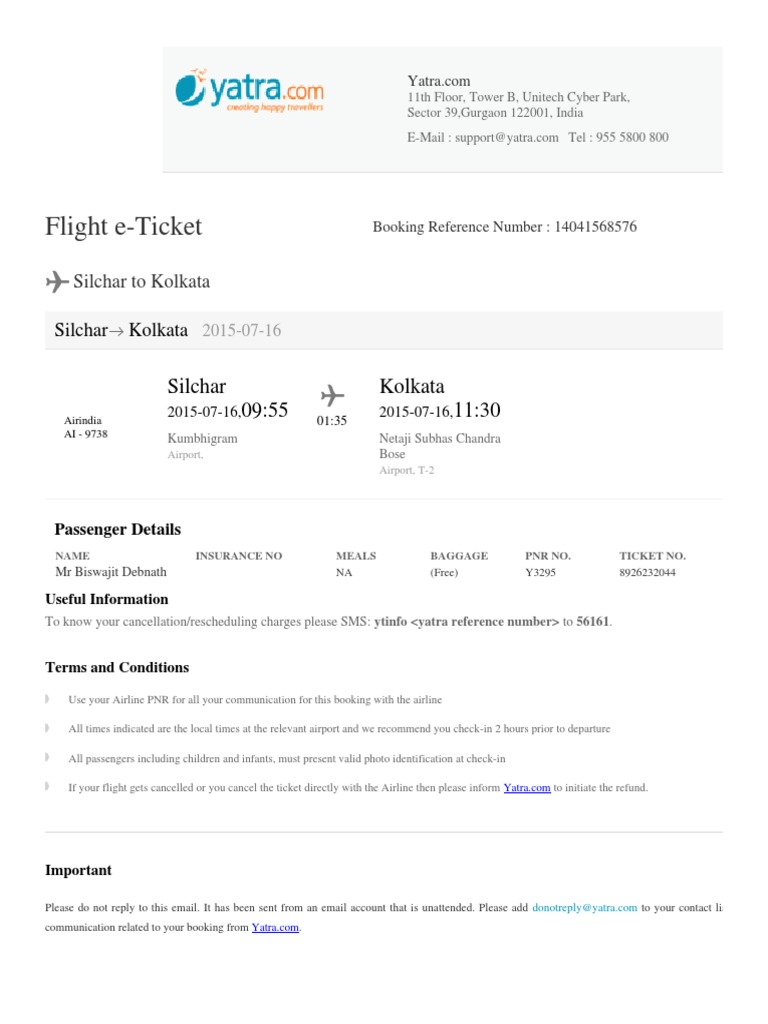This screenshot has height=1024, width=768.
Task: Click the bullet marker before 'Use your Airline PNR'
Action: point(48,700)
